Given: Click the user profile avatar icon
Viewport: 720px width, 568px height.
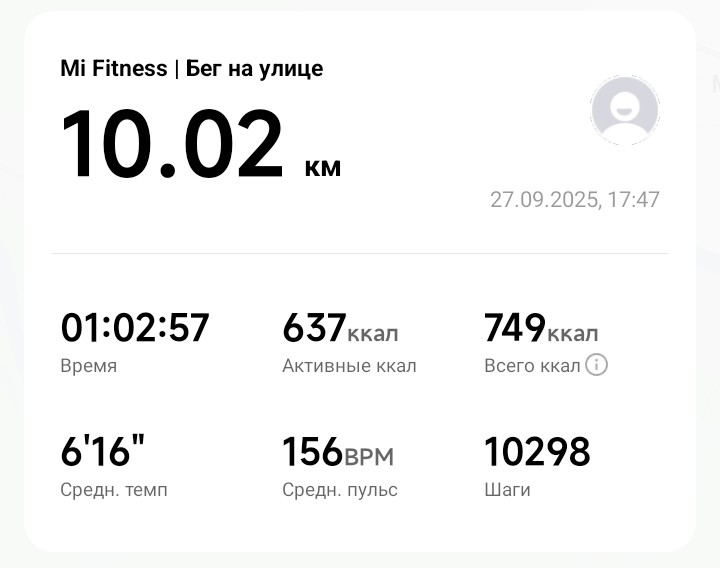Looking at the screenshot, I should coord(625,111).
